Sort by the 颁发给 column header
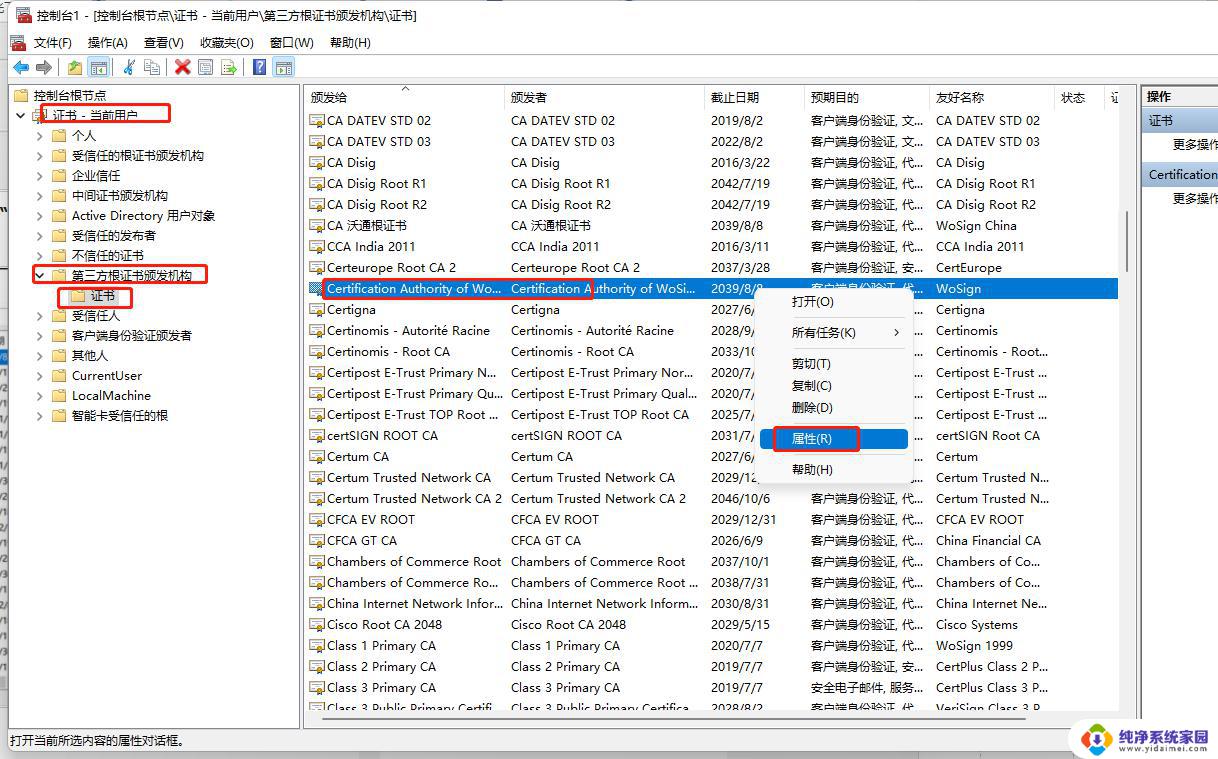The width and height of the screenshot is (1218, 759). 405,97
